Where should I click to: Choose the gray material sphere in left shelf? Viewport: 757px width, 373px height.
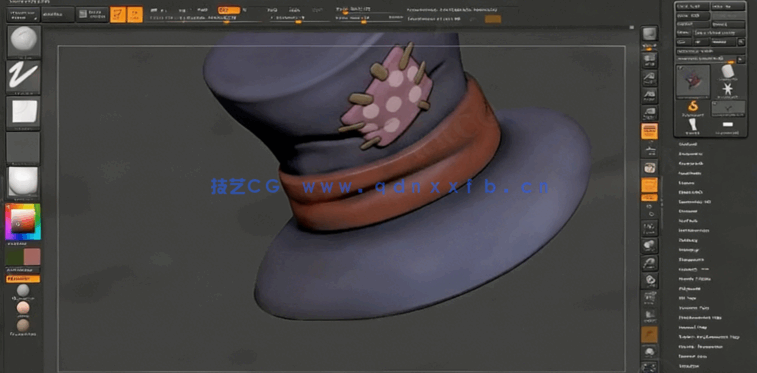tap(23, 290)
